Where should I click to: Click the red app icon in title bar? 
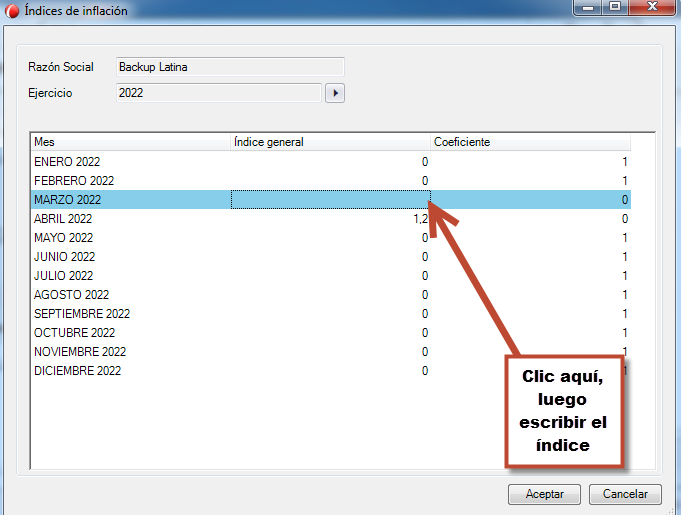coord(12,11)
